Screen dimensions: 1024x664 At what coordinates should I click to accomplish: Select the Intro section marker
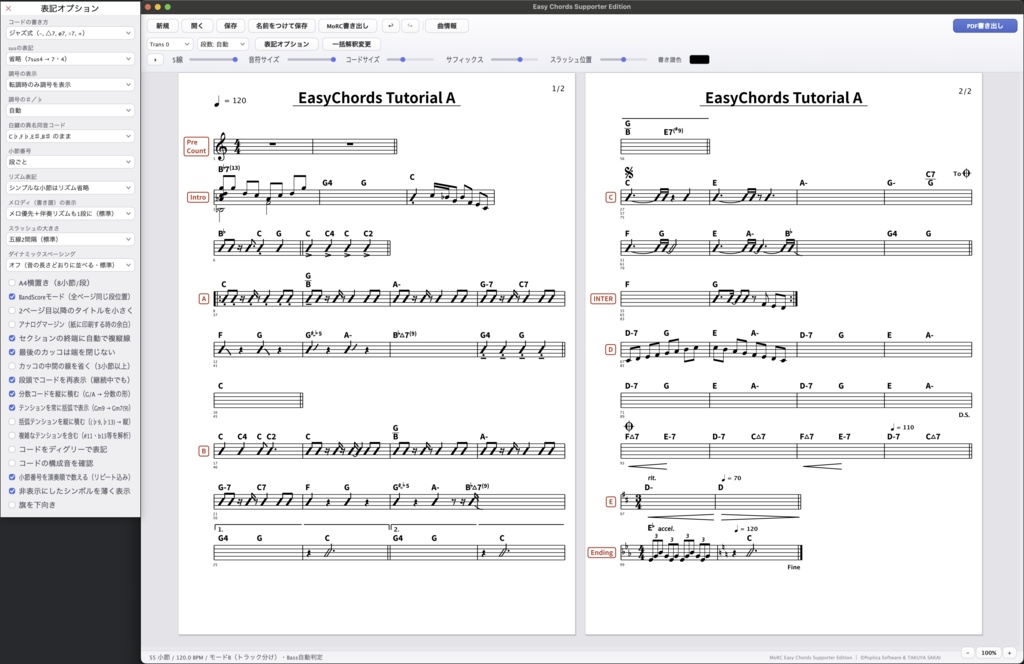[x=198, y=197]
